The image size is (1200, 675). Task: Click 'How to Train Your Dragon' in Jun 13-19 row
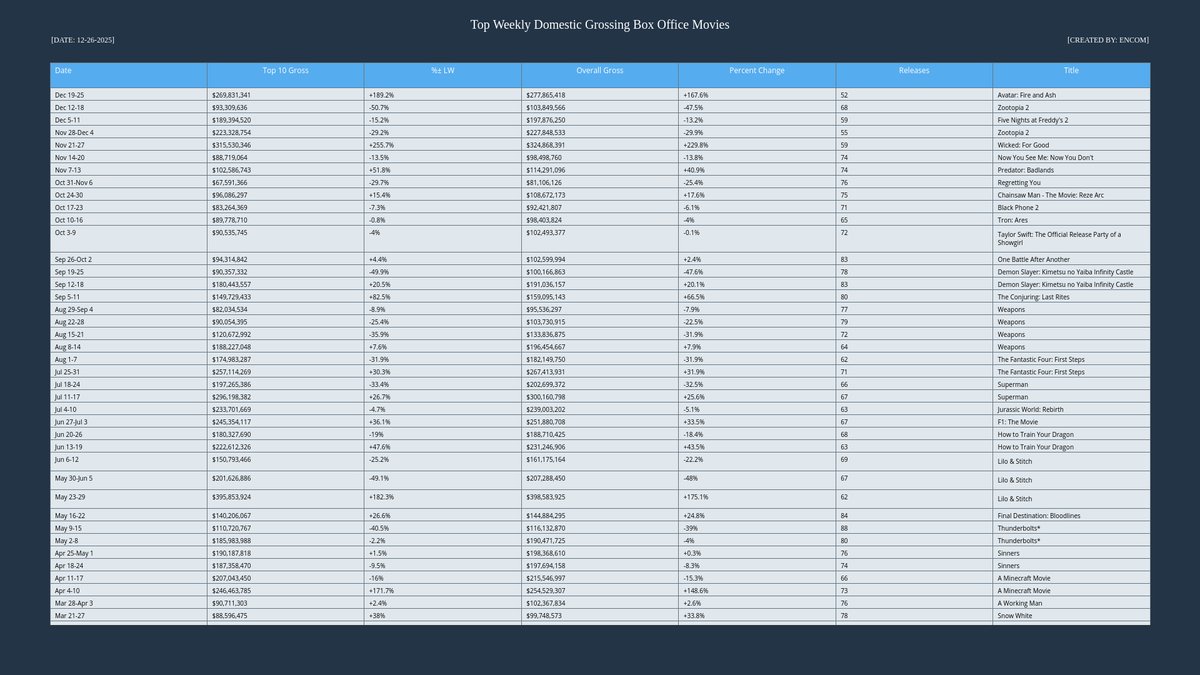pos(1071,447)
